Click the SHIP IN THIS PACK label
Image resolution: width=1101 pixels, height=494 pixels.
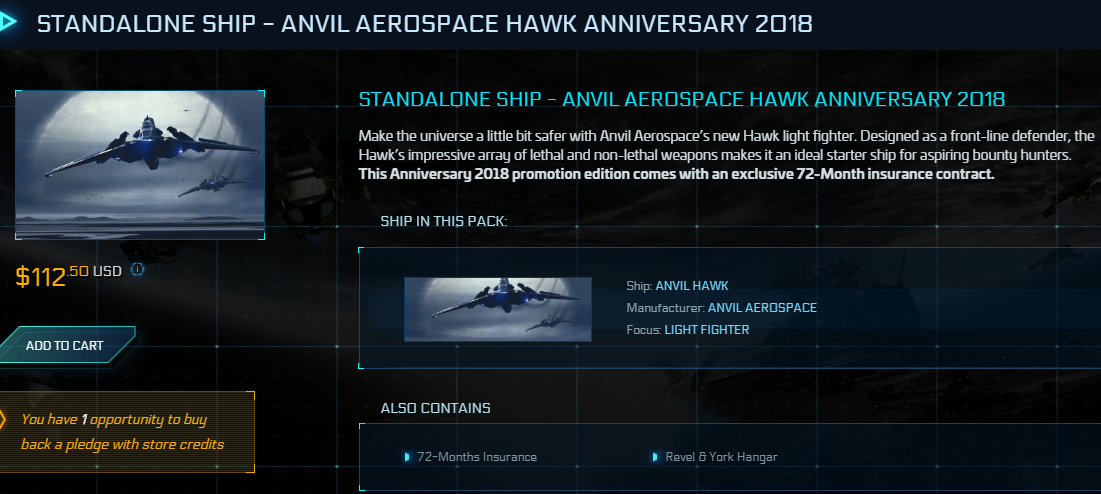click(444, 220)
